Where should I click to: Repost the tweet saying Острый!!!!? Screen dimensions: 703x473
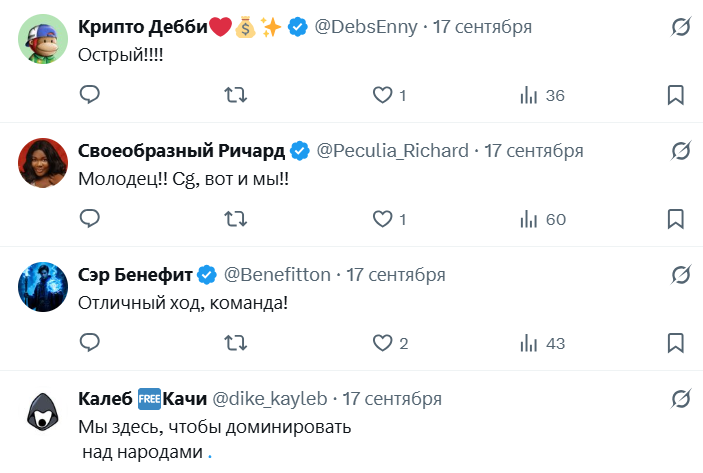point(236,95)
